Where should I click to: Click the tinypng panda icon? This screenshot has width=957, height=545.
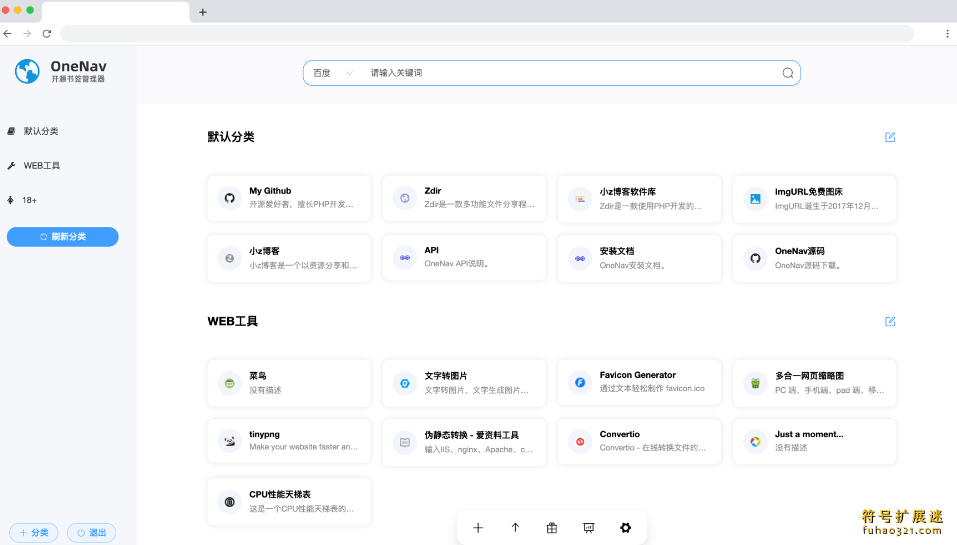pos(229,442)
